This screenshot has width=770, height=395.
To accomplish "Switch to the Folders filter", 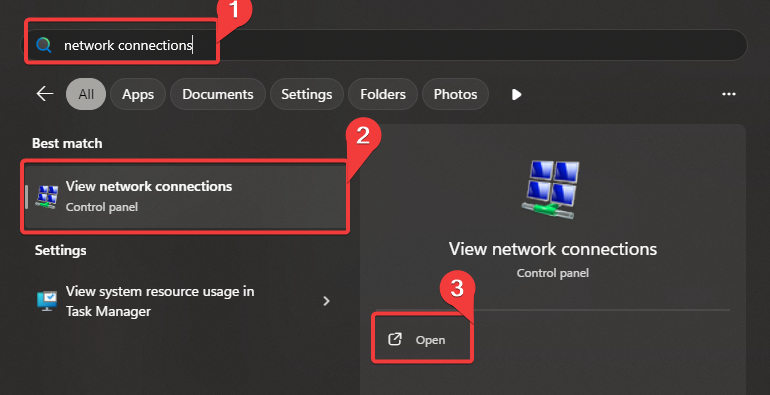I will [x=383, y=94].
